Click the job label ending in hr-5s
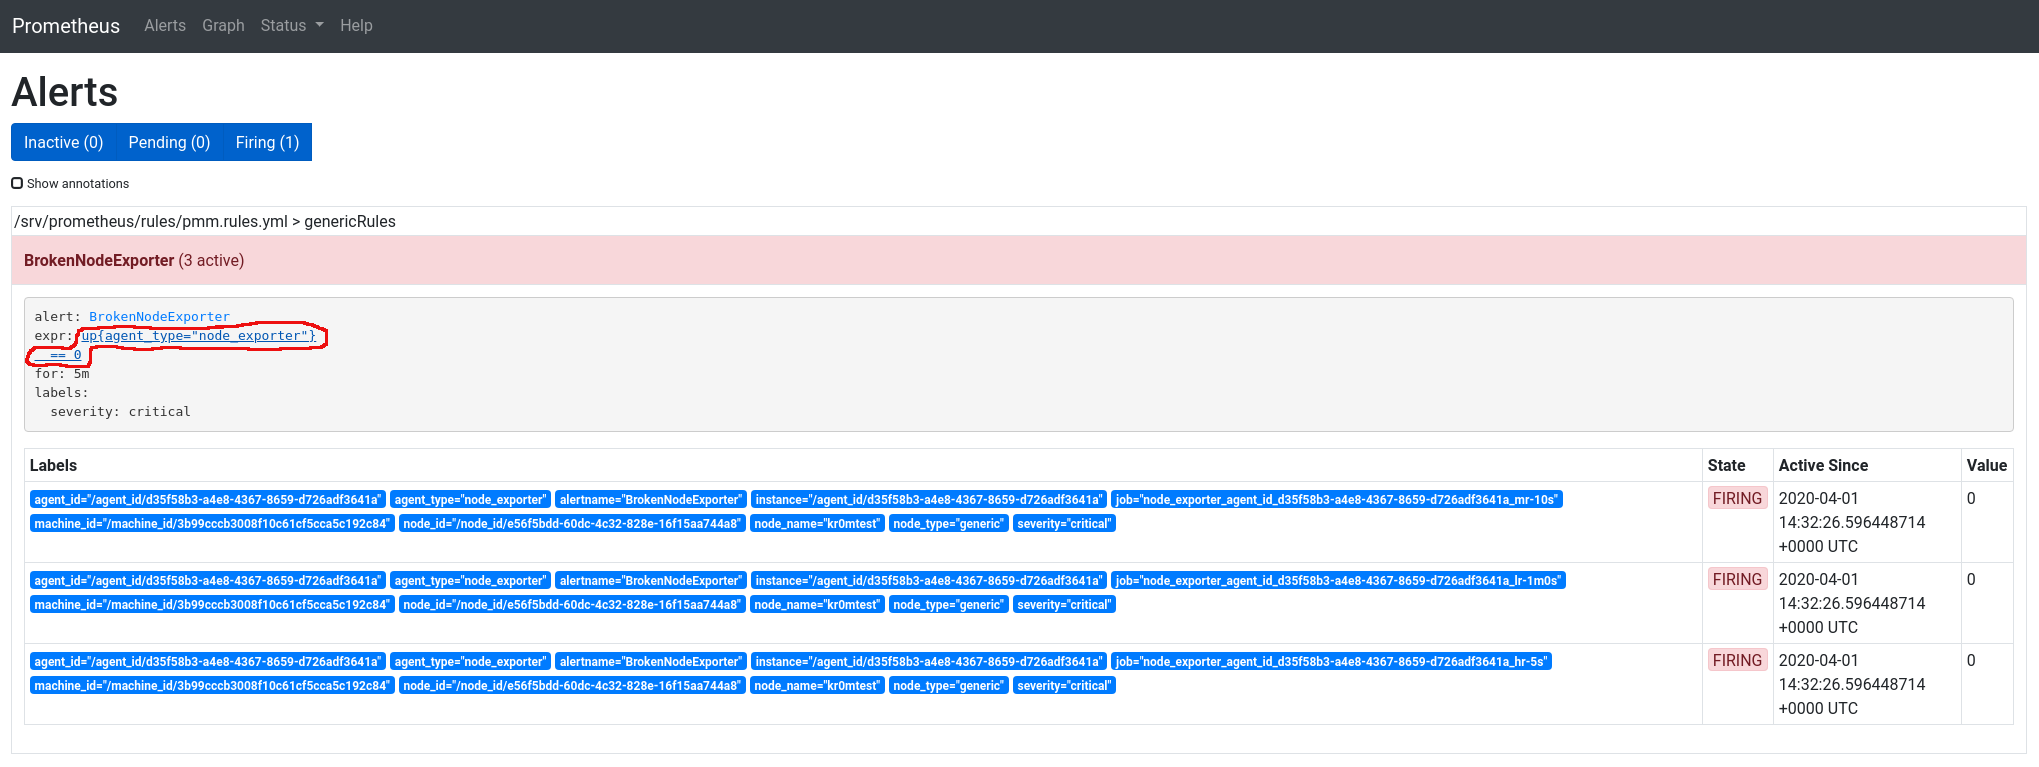 click(1331, 662)
